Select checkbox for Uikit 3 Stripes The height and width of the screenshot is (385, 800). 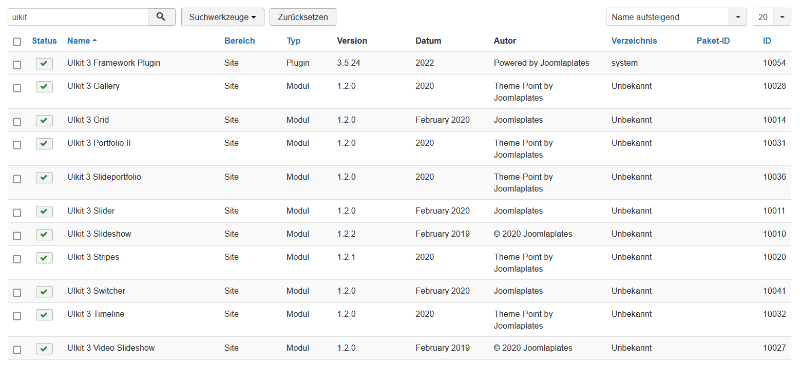(17, 259)
